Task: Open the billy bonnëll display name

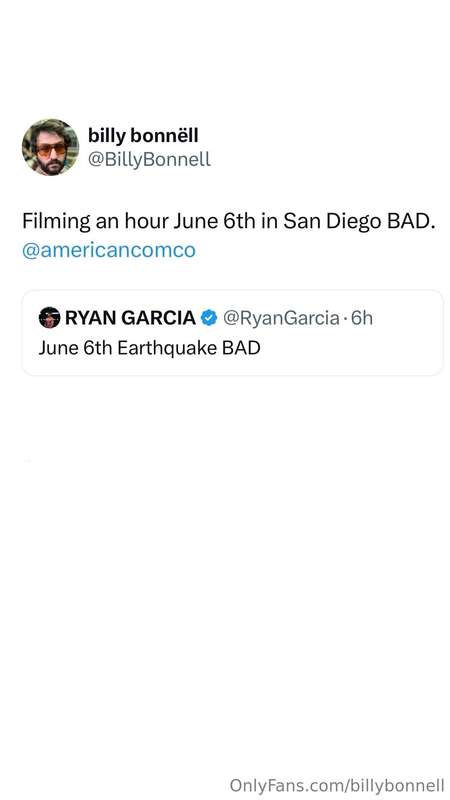Action: (x=143, y=136)
